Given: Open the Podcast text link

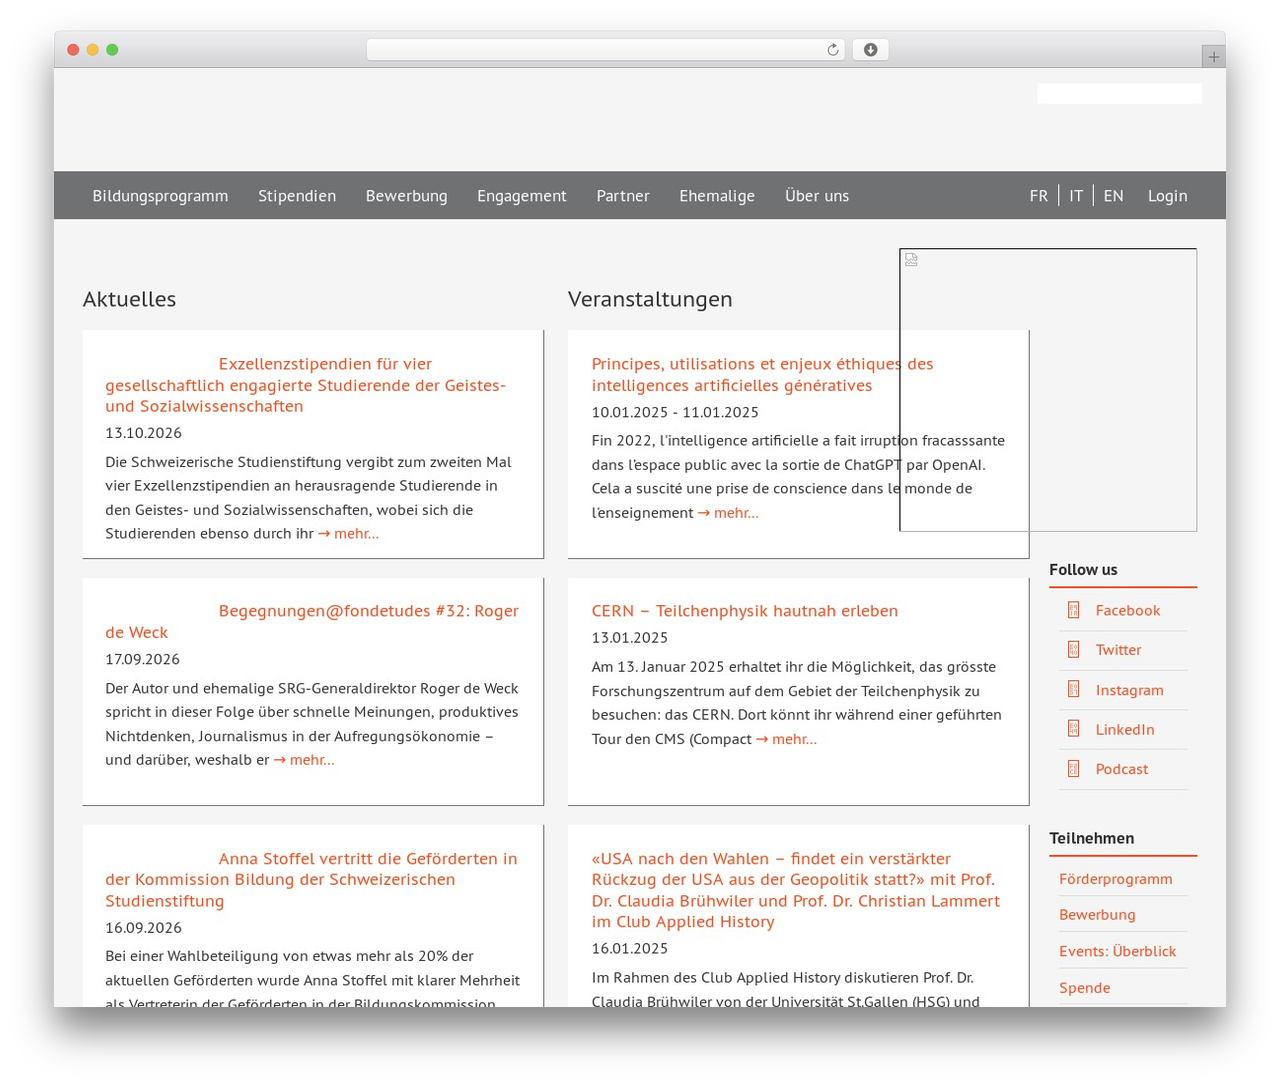Looking at the screenshot, I should 1121,769.
